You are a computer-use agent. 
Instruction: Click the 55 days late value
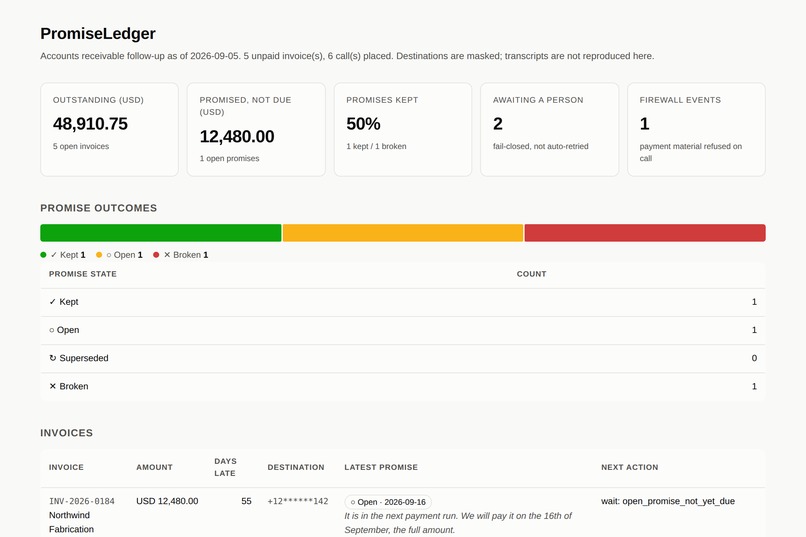(246, 501)
